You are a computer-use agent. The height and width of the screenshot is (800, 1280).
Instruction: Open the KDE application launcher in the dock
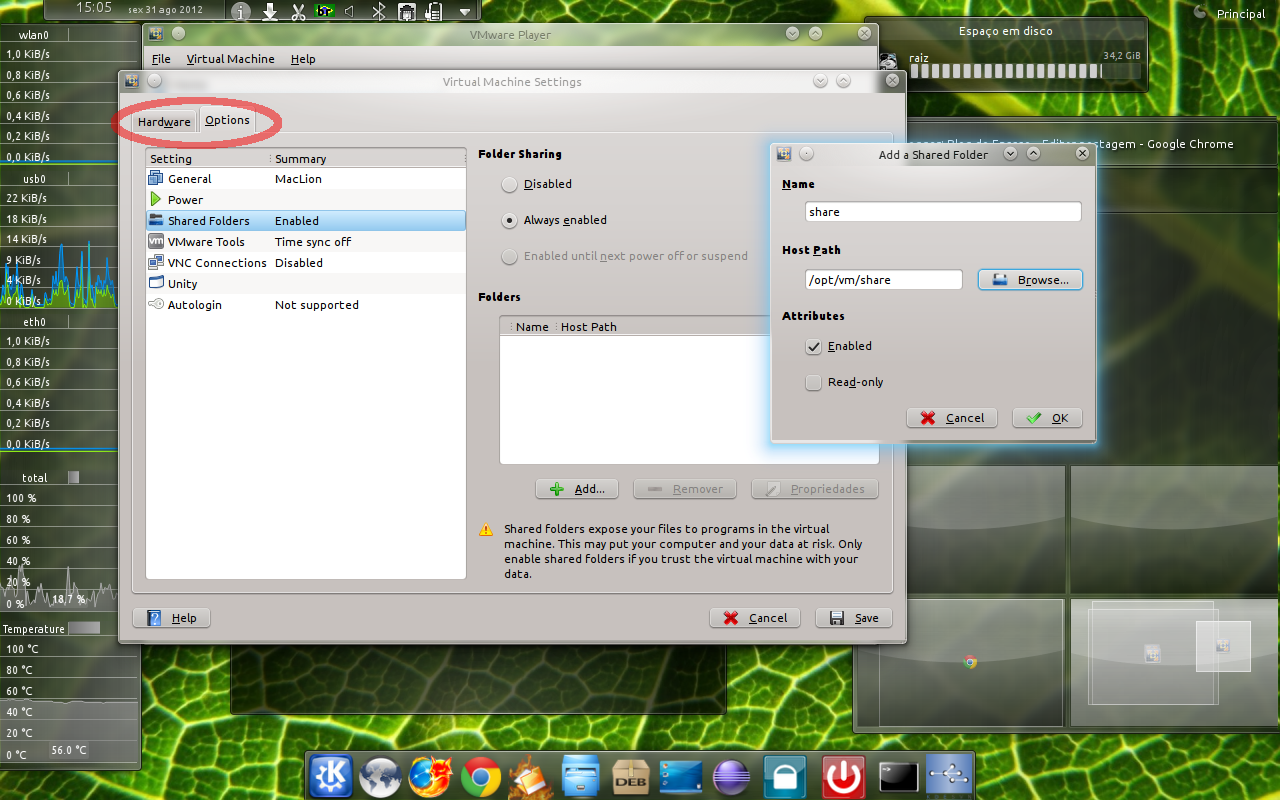pos(330,776)
